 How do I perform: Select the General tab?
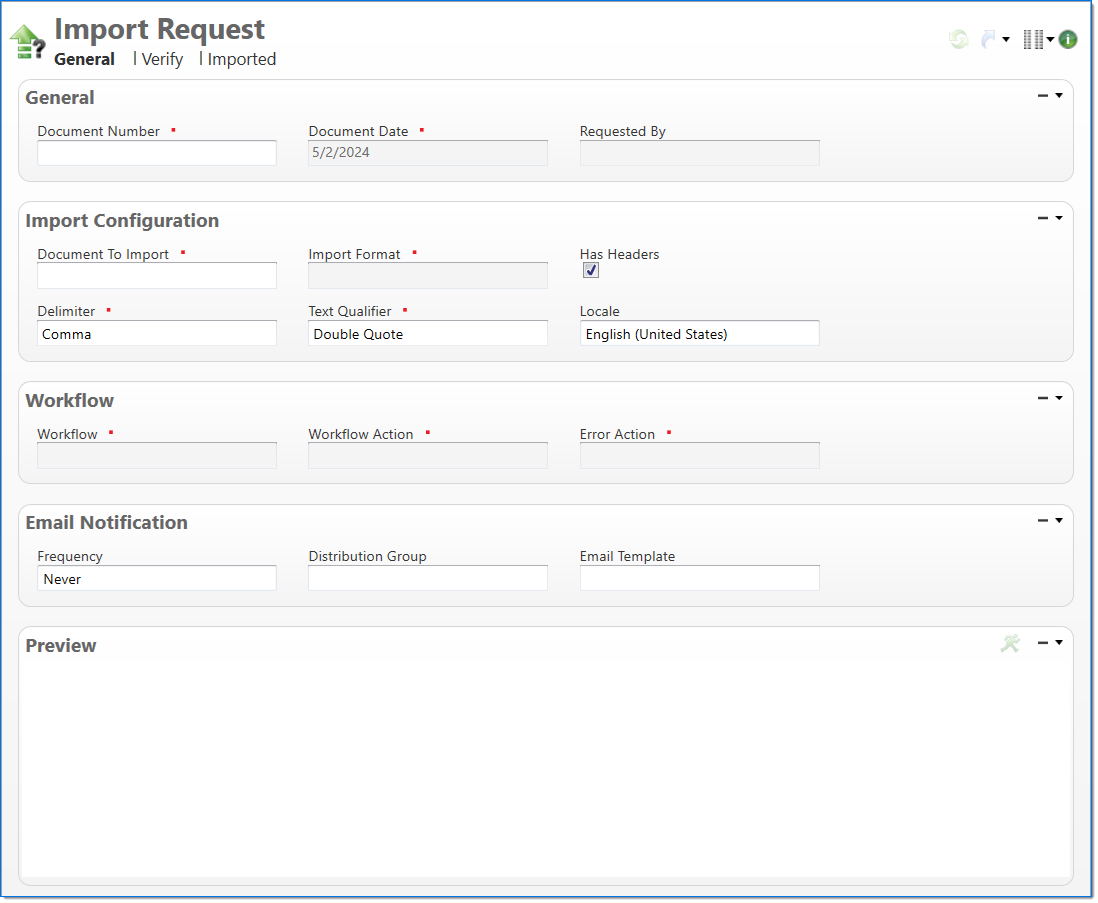[x=84, y=59]
